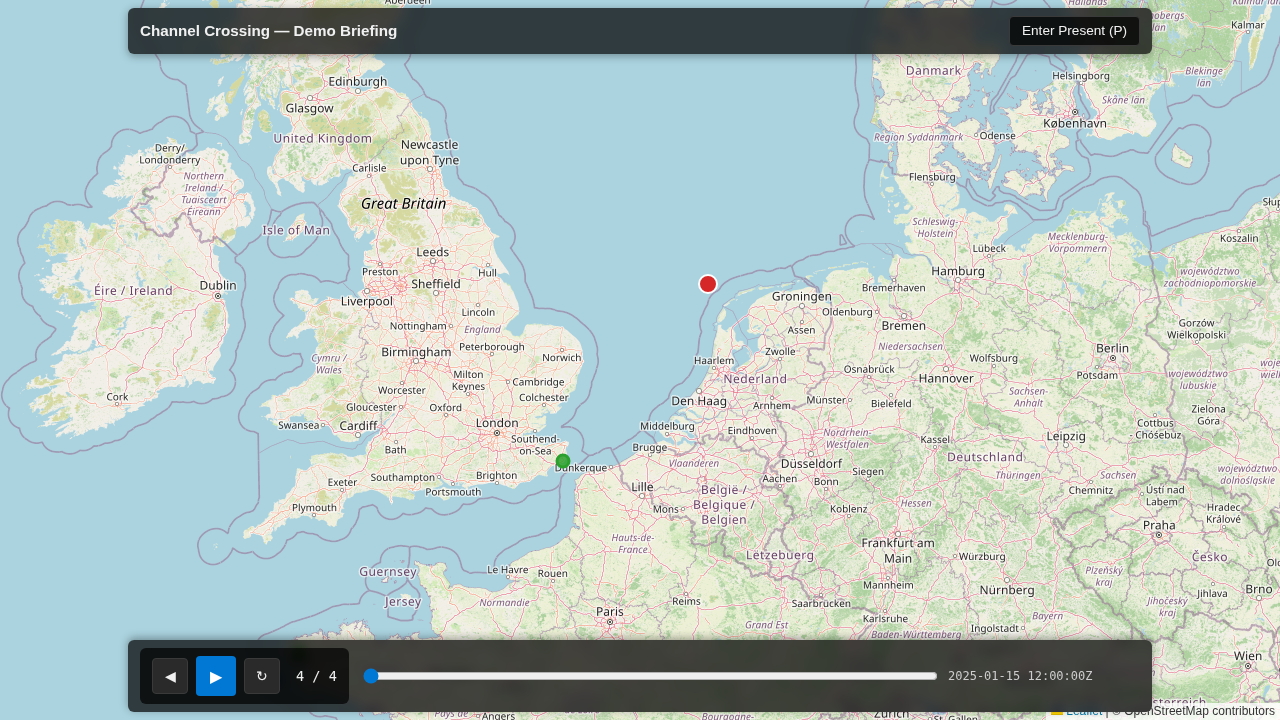Image resolution: width=1280 pixels, height=720 pixels.
Task: Click the Great Britain label
Action: coord(404,204)
